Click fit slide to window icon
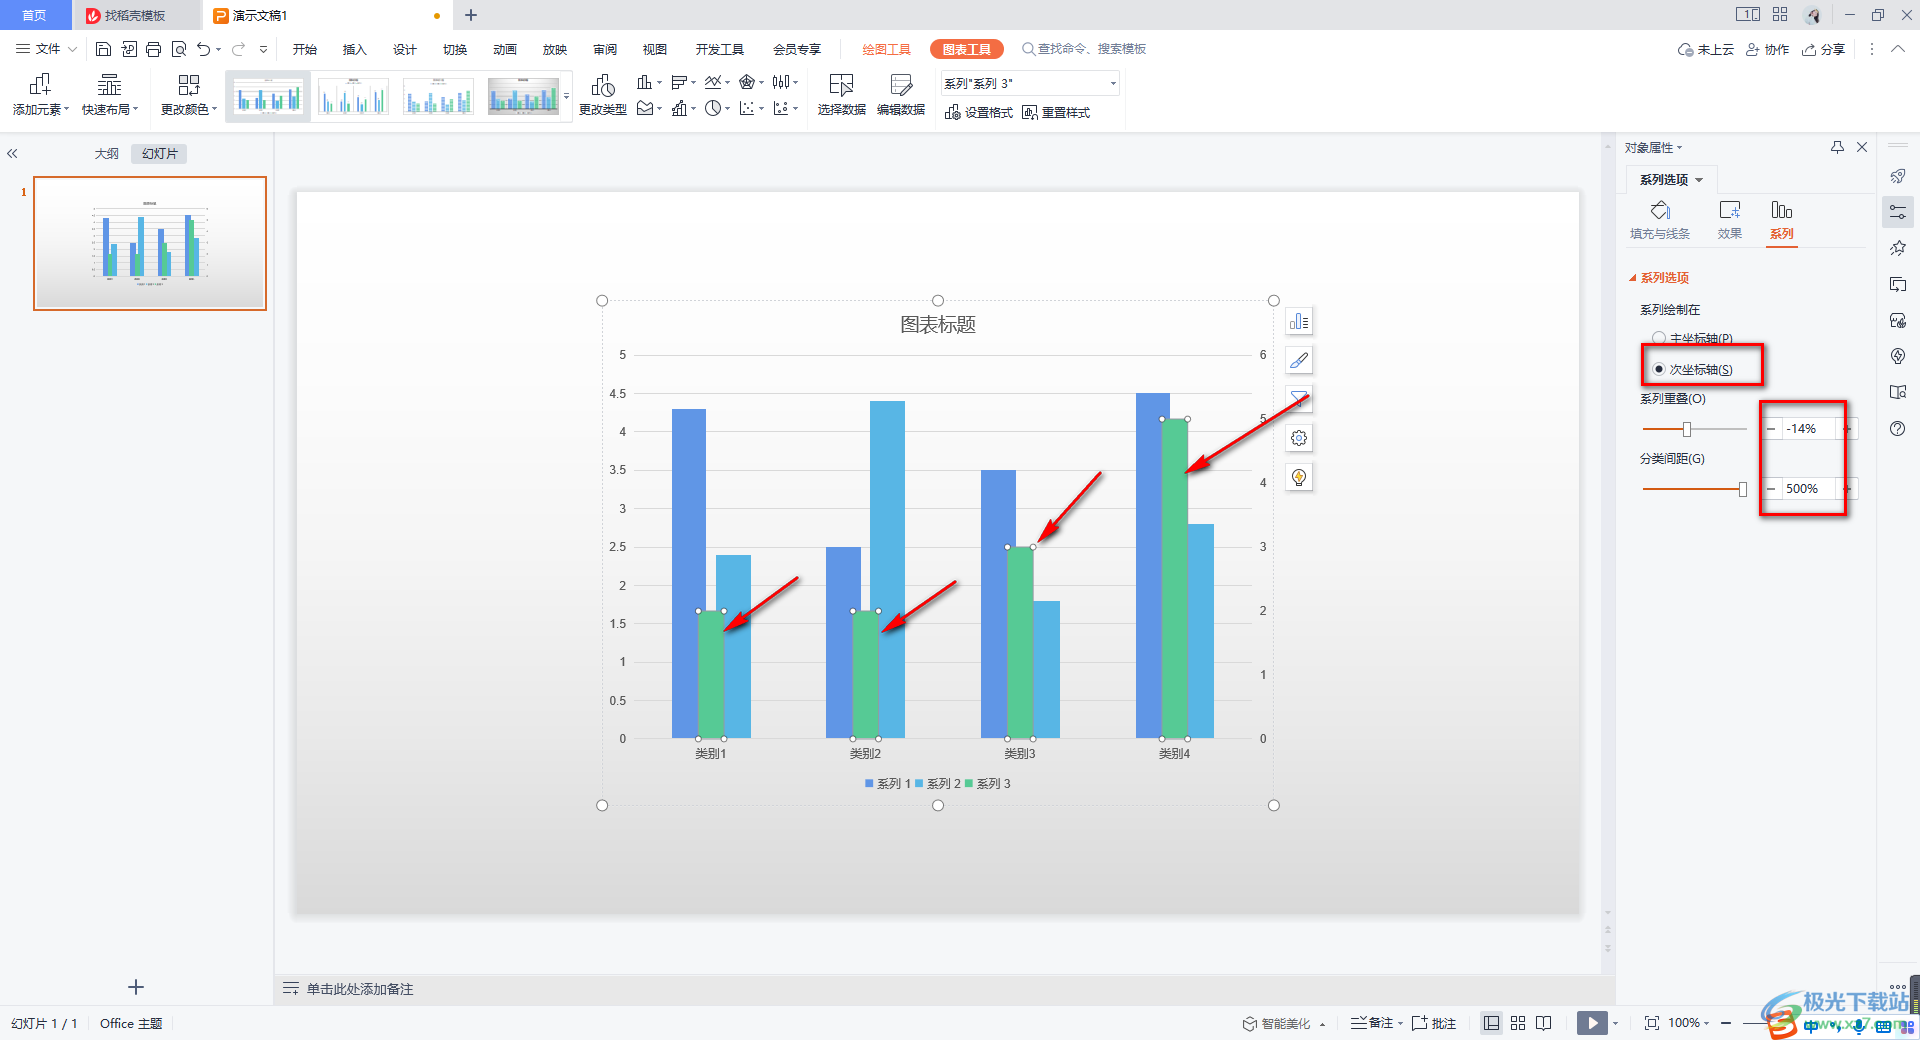 pos(1651,1023)
